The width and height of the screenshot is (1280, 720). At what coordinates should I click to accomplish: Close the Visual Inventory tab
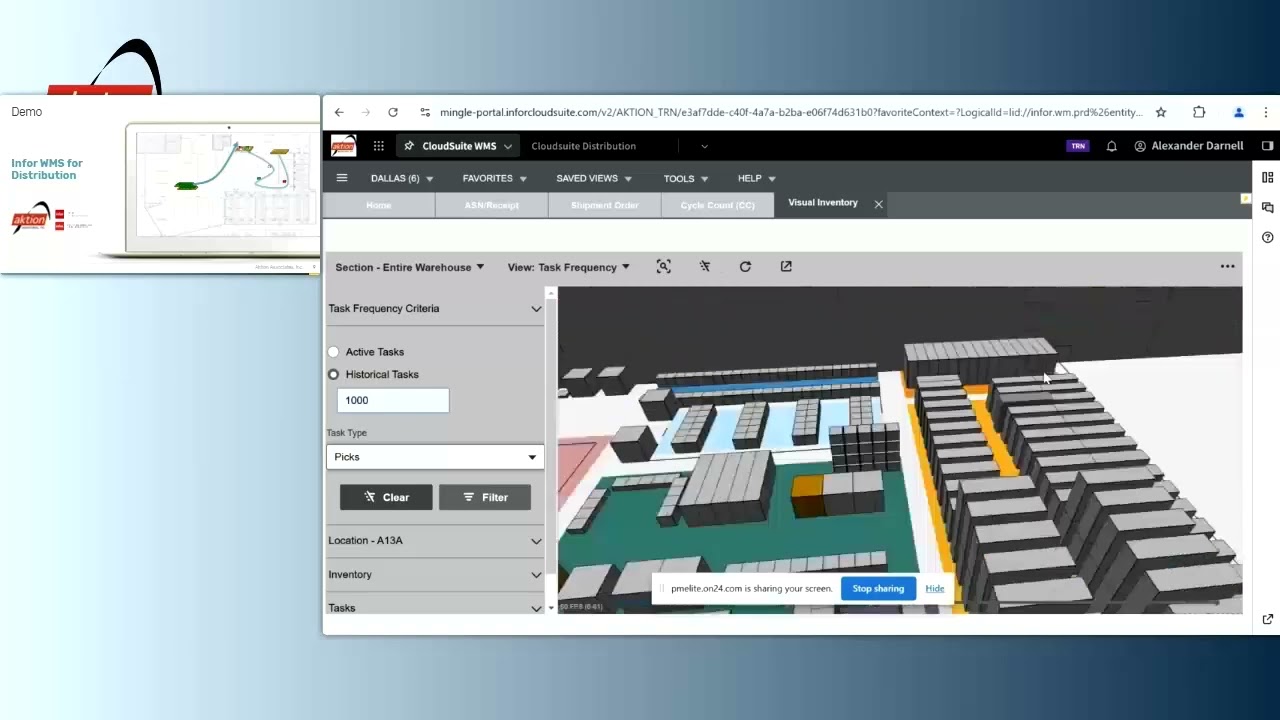(x=878, y=204)
